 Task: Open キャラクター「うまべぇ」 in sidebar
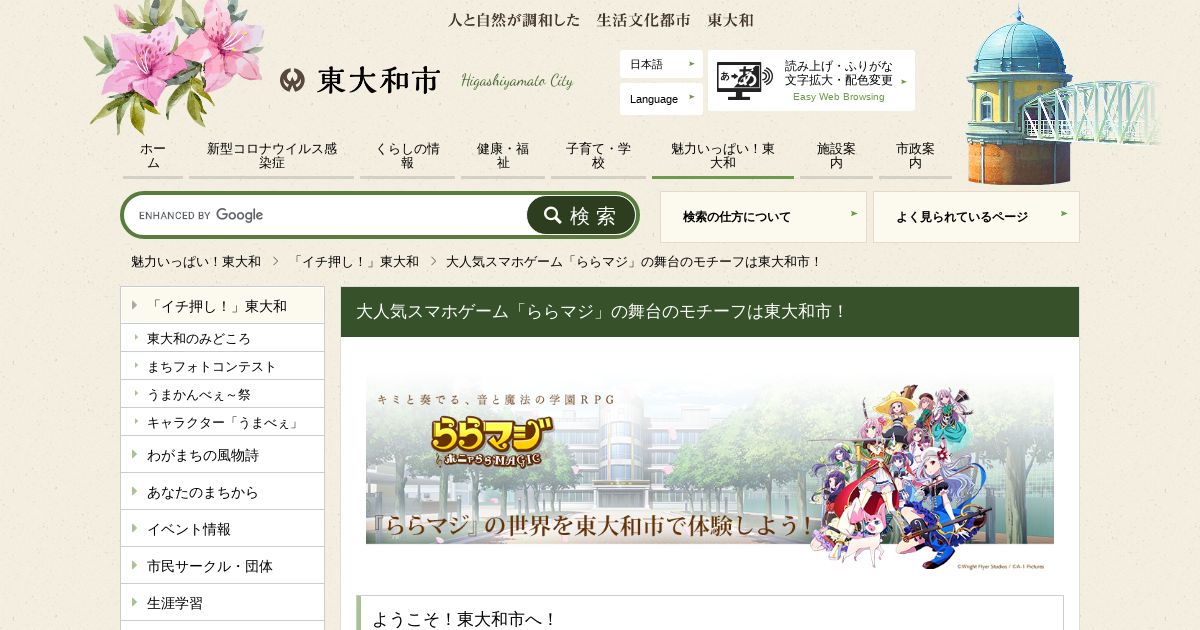(222, 422)
